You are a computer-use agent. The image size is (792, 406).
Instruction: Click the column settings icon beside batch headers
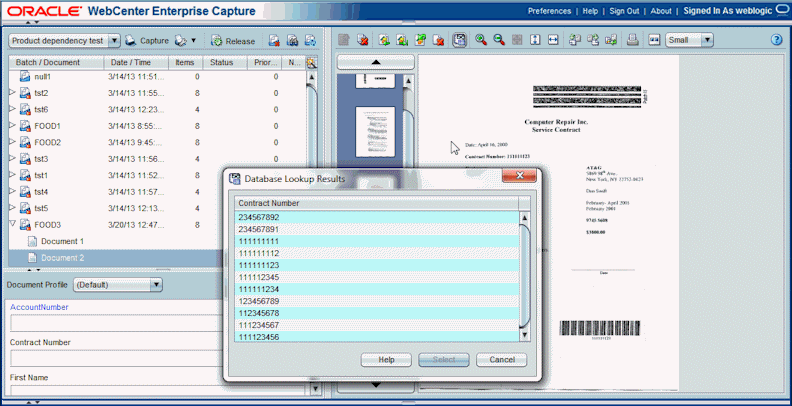click(312, 63)
